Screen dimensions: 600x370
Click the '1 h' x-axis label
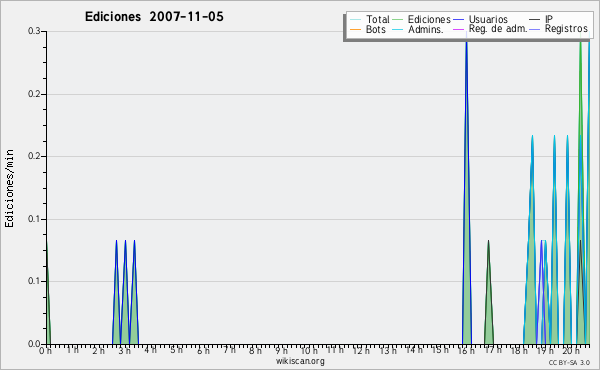(x=72, y=350)
